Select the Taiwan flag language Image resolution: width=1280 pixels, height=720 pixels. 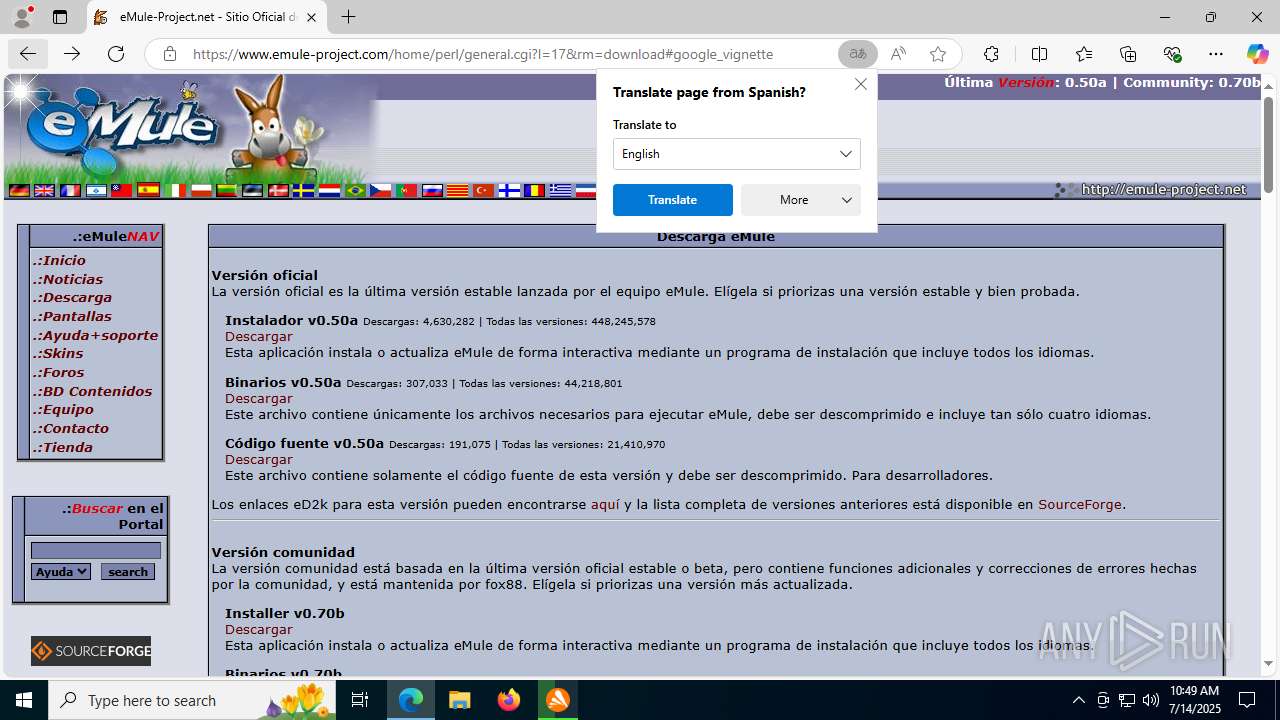tap(122, 190)
